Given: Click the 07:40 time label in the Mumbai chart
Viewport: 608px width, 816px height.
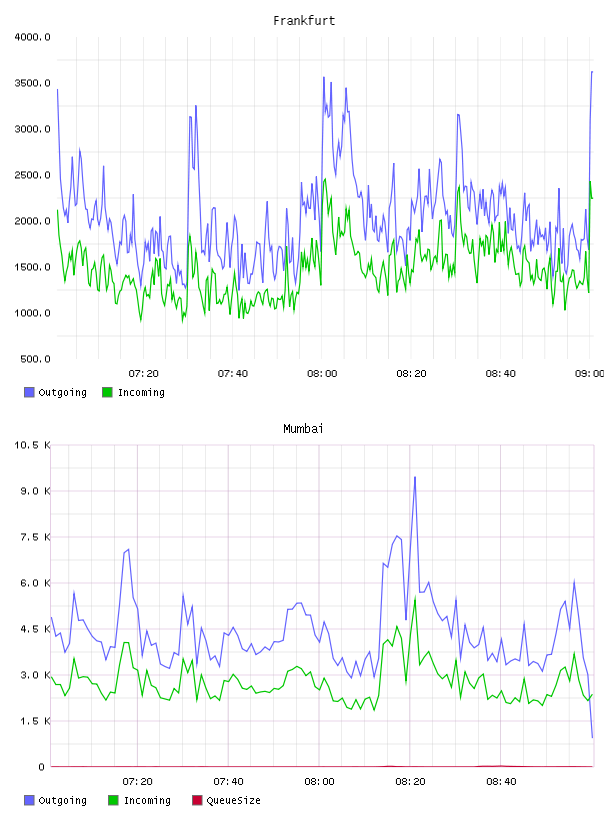Looking at the screenshot, I should (228, 782).
